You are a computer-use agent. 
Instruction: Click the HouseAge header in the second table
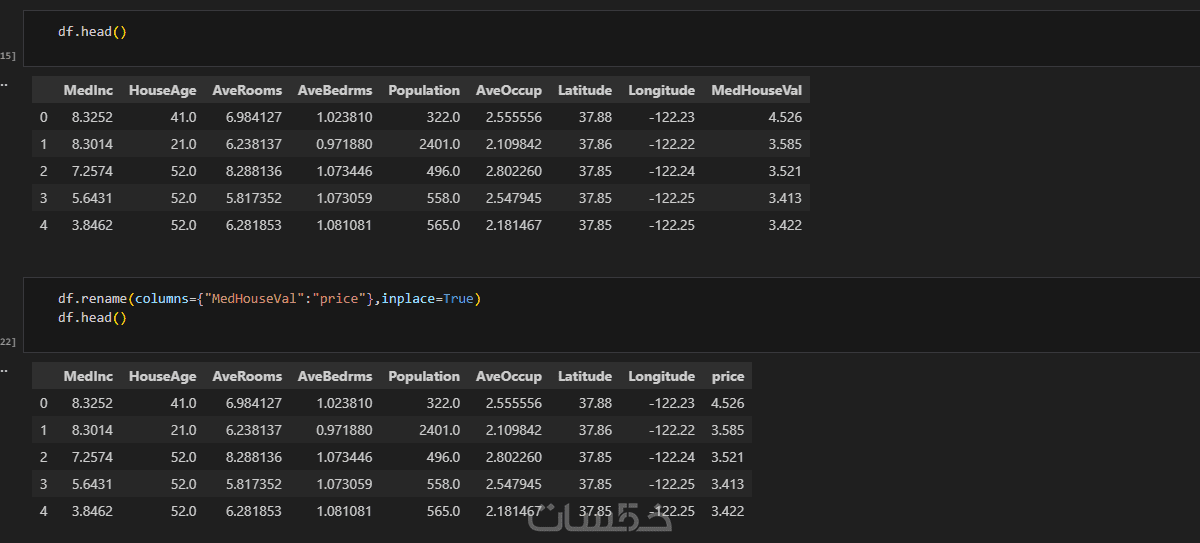pyautogui.click(x=163, y=376)
